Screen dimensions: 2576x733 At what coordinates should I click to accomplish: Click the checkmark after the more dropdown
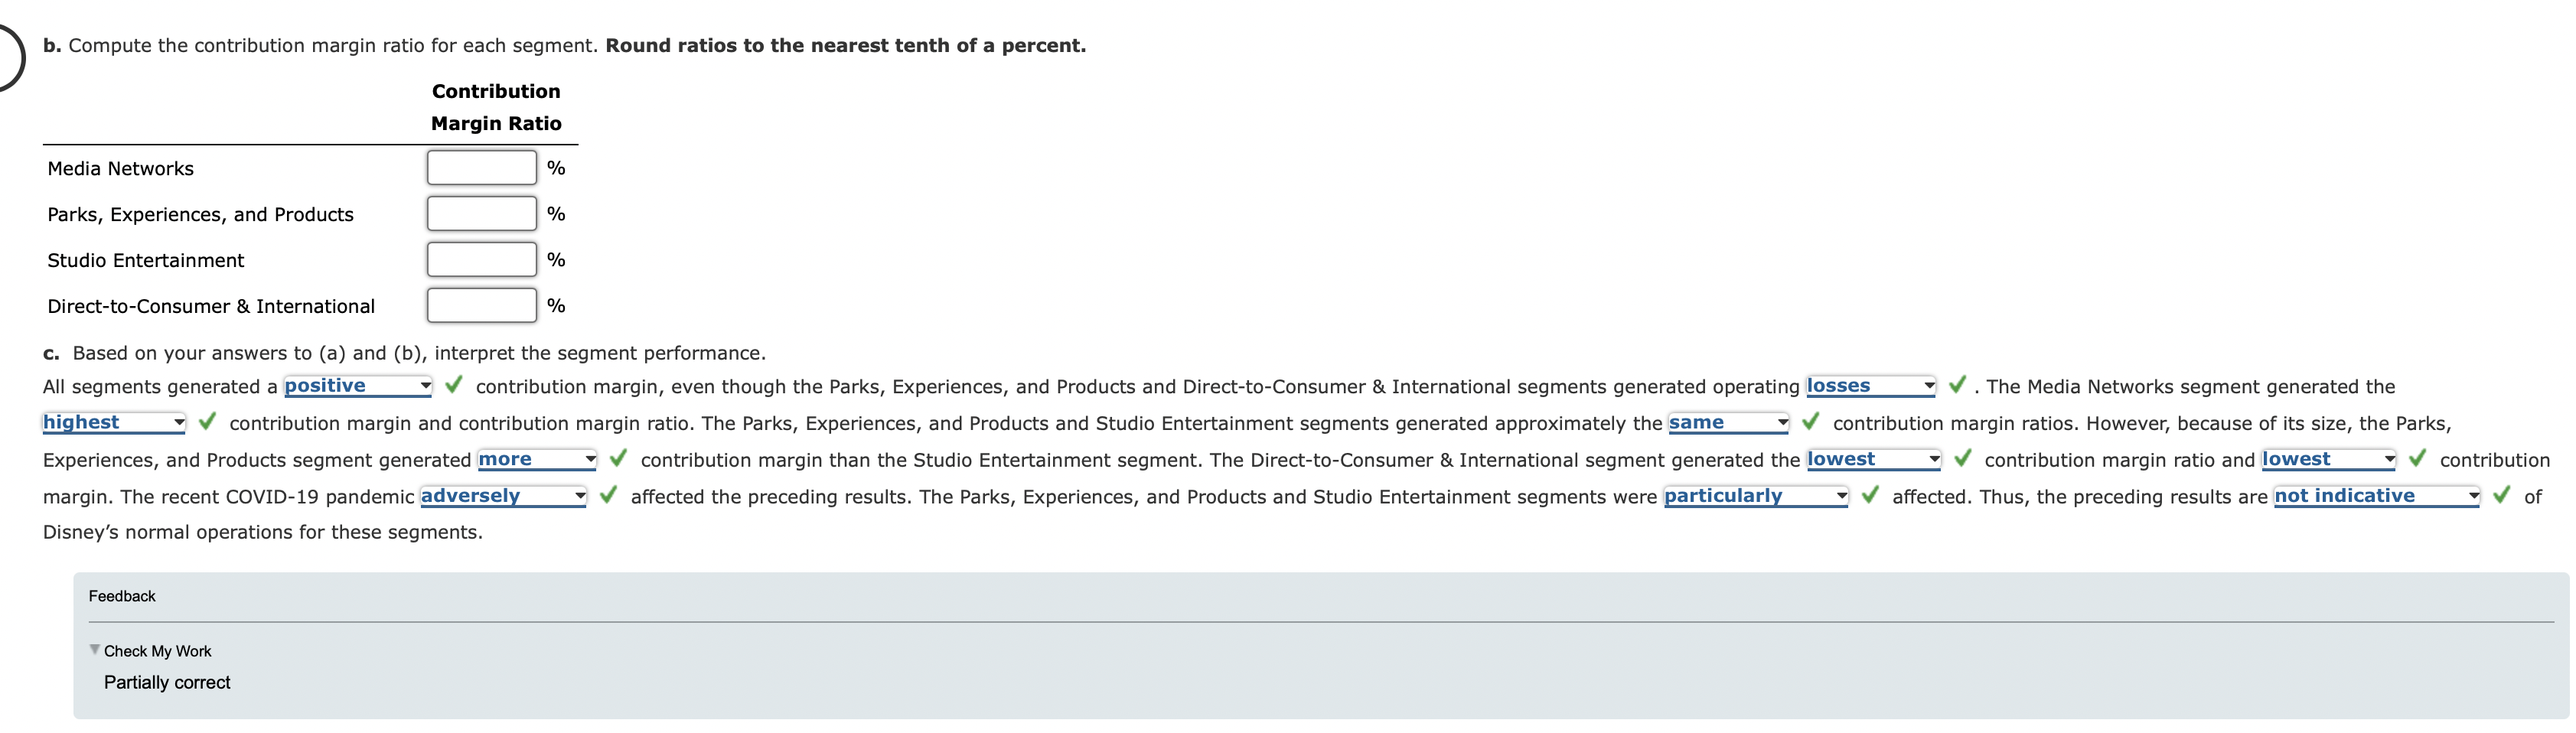coord(617,459)
